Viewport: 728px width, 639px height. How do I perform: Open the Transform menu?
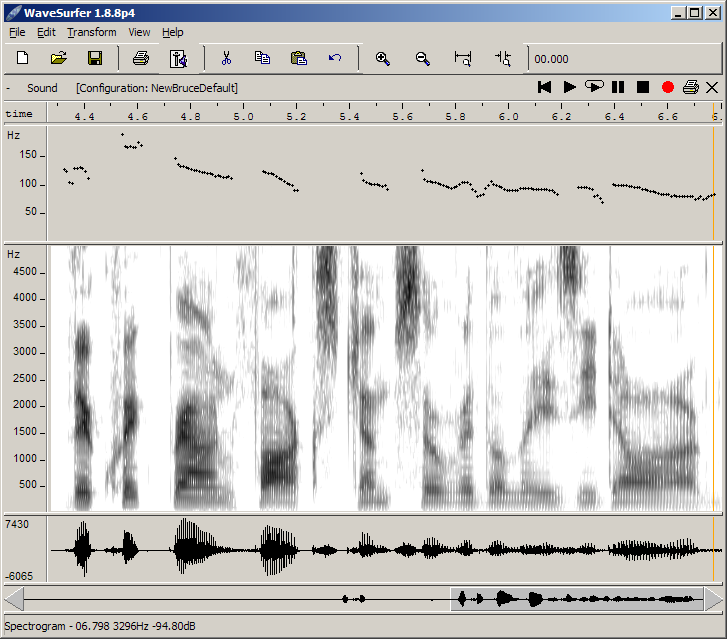click(92, 32)
